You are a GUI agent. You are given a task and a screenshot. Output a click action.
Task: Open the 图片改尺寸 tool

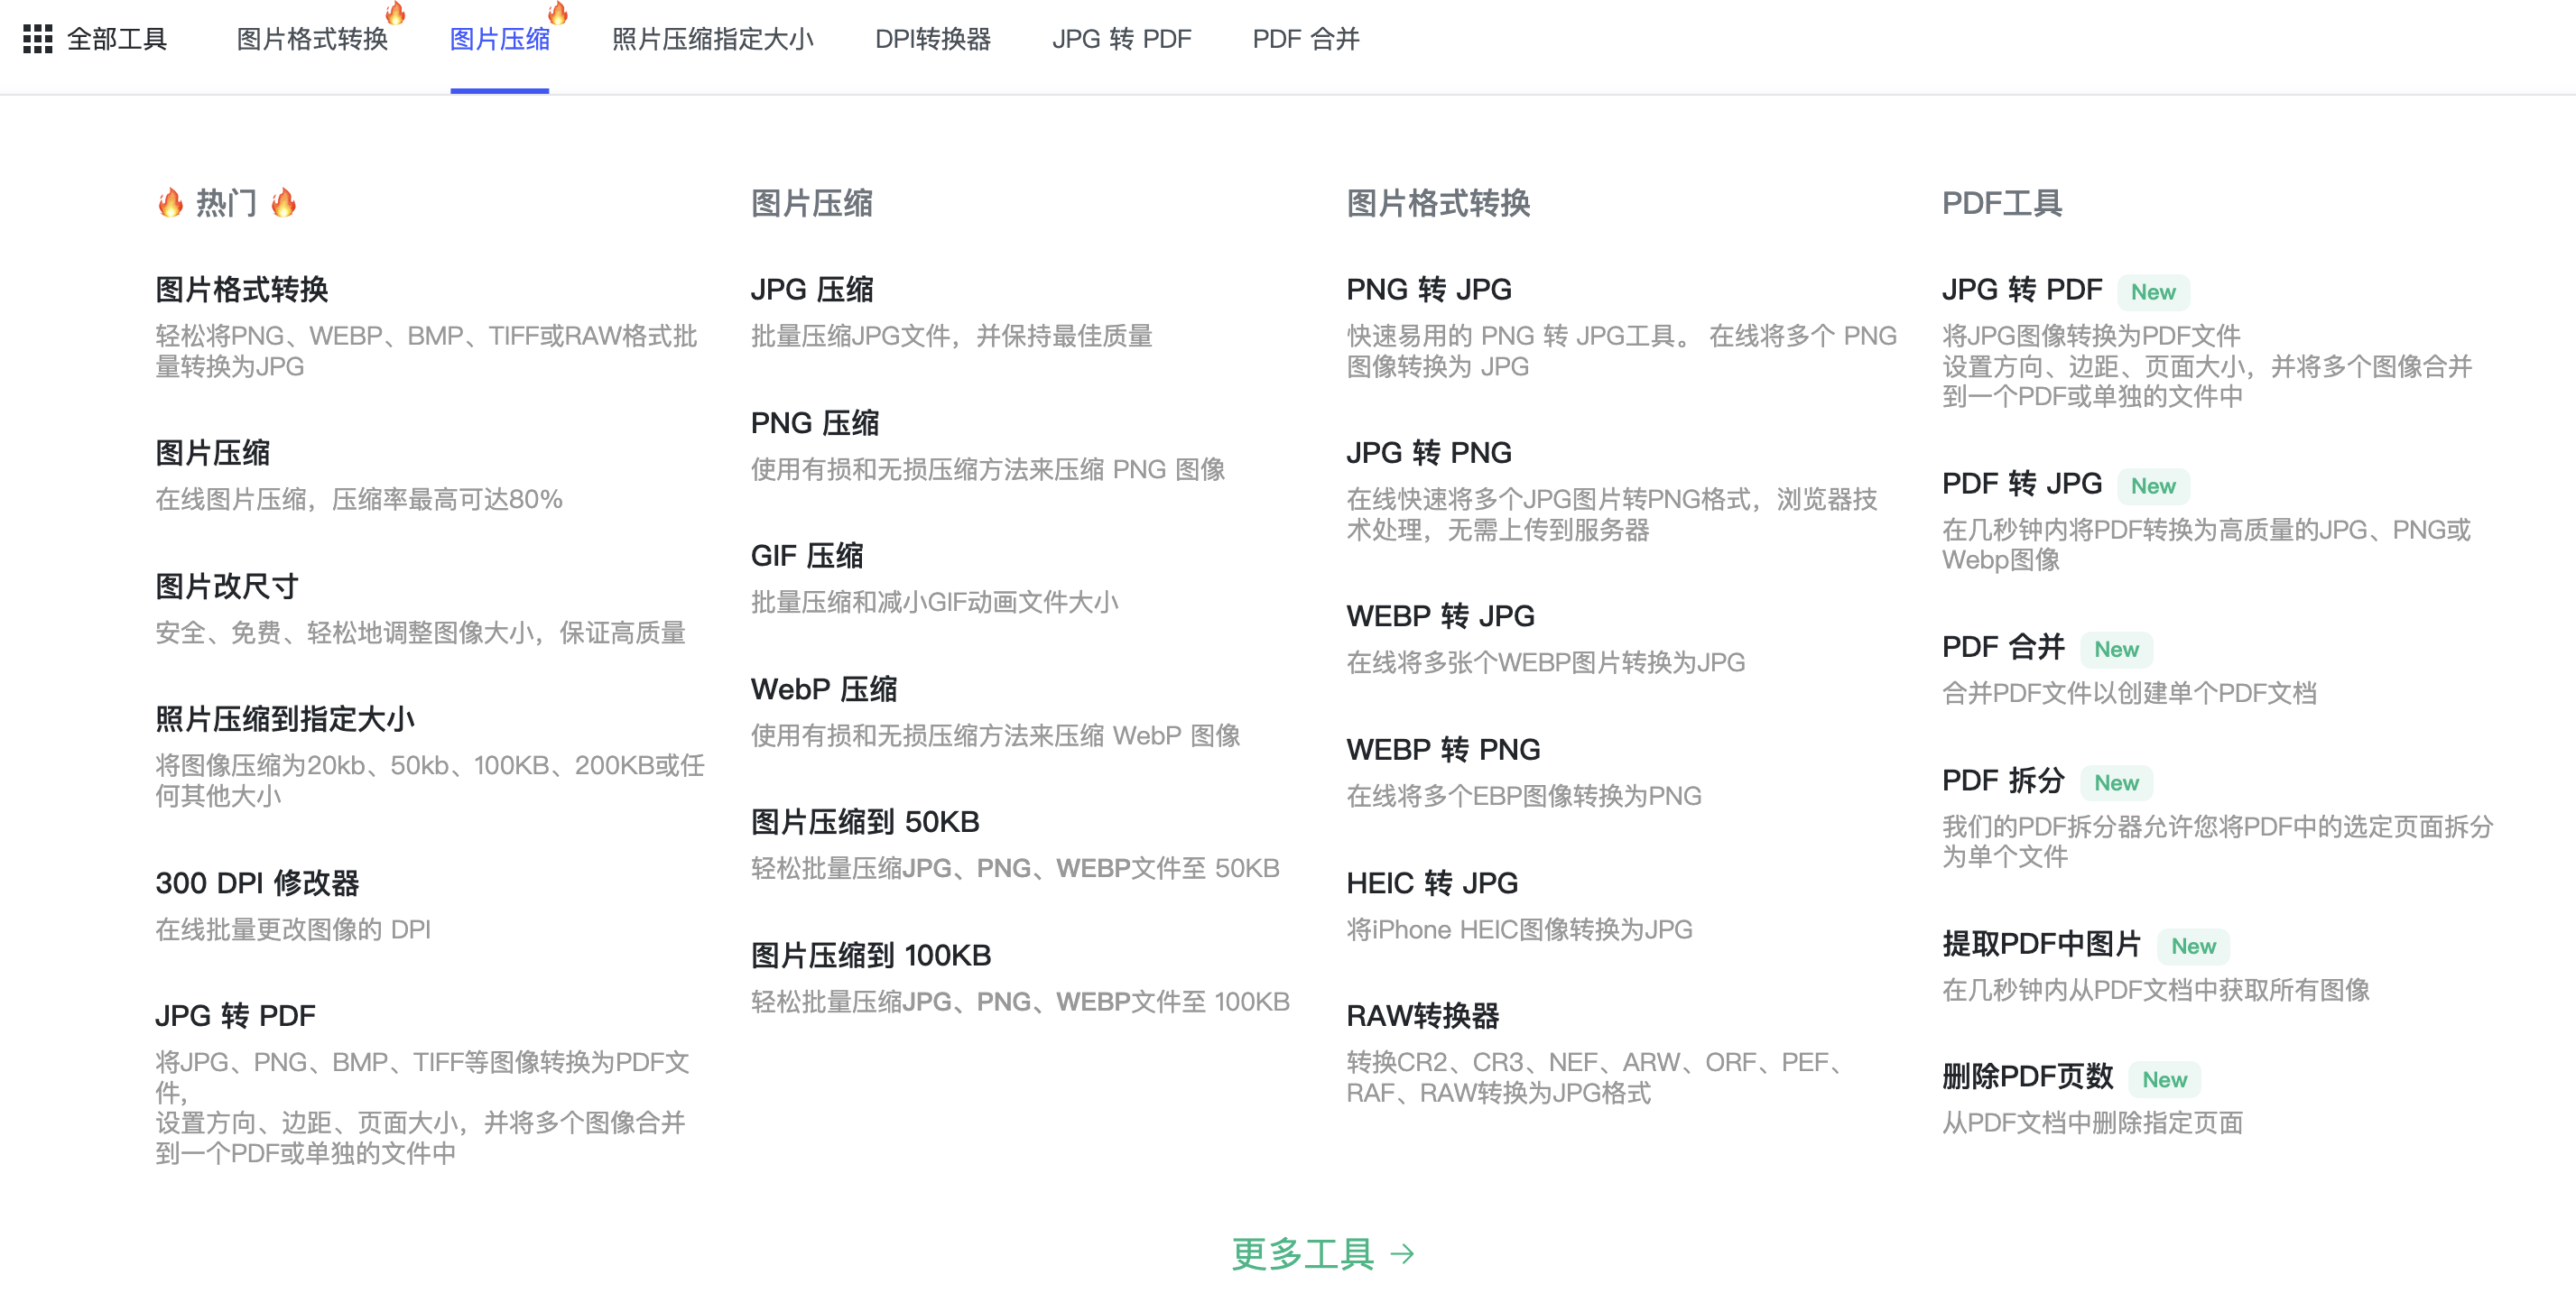(227, 586)
